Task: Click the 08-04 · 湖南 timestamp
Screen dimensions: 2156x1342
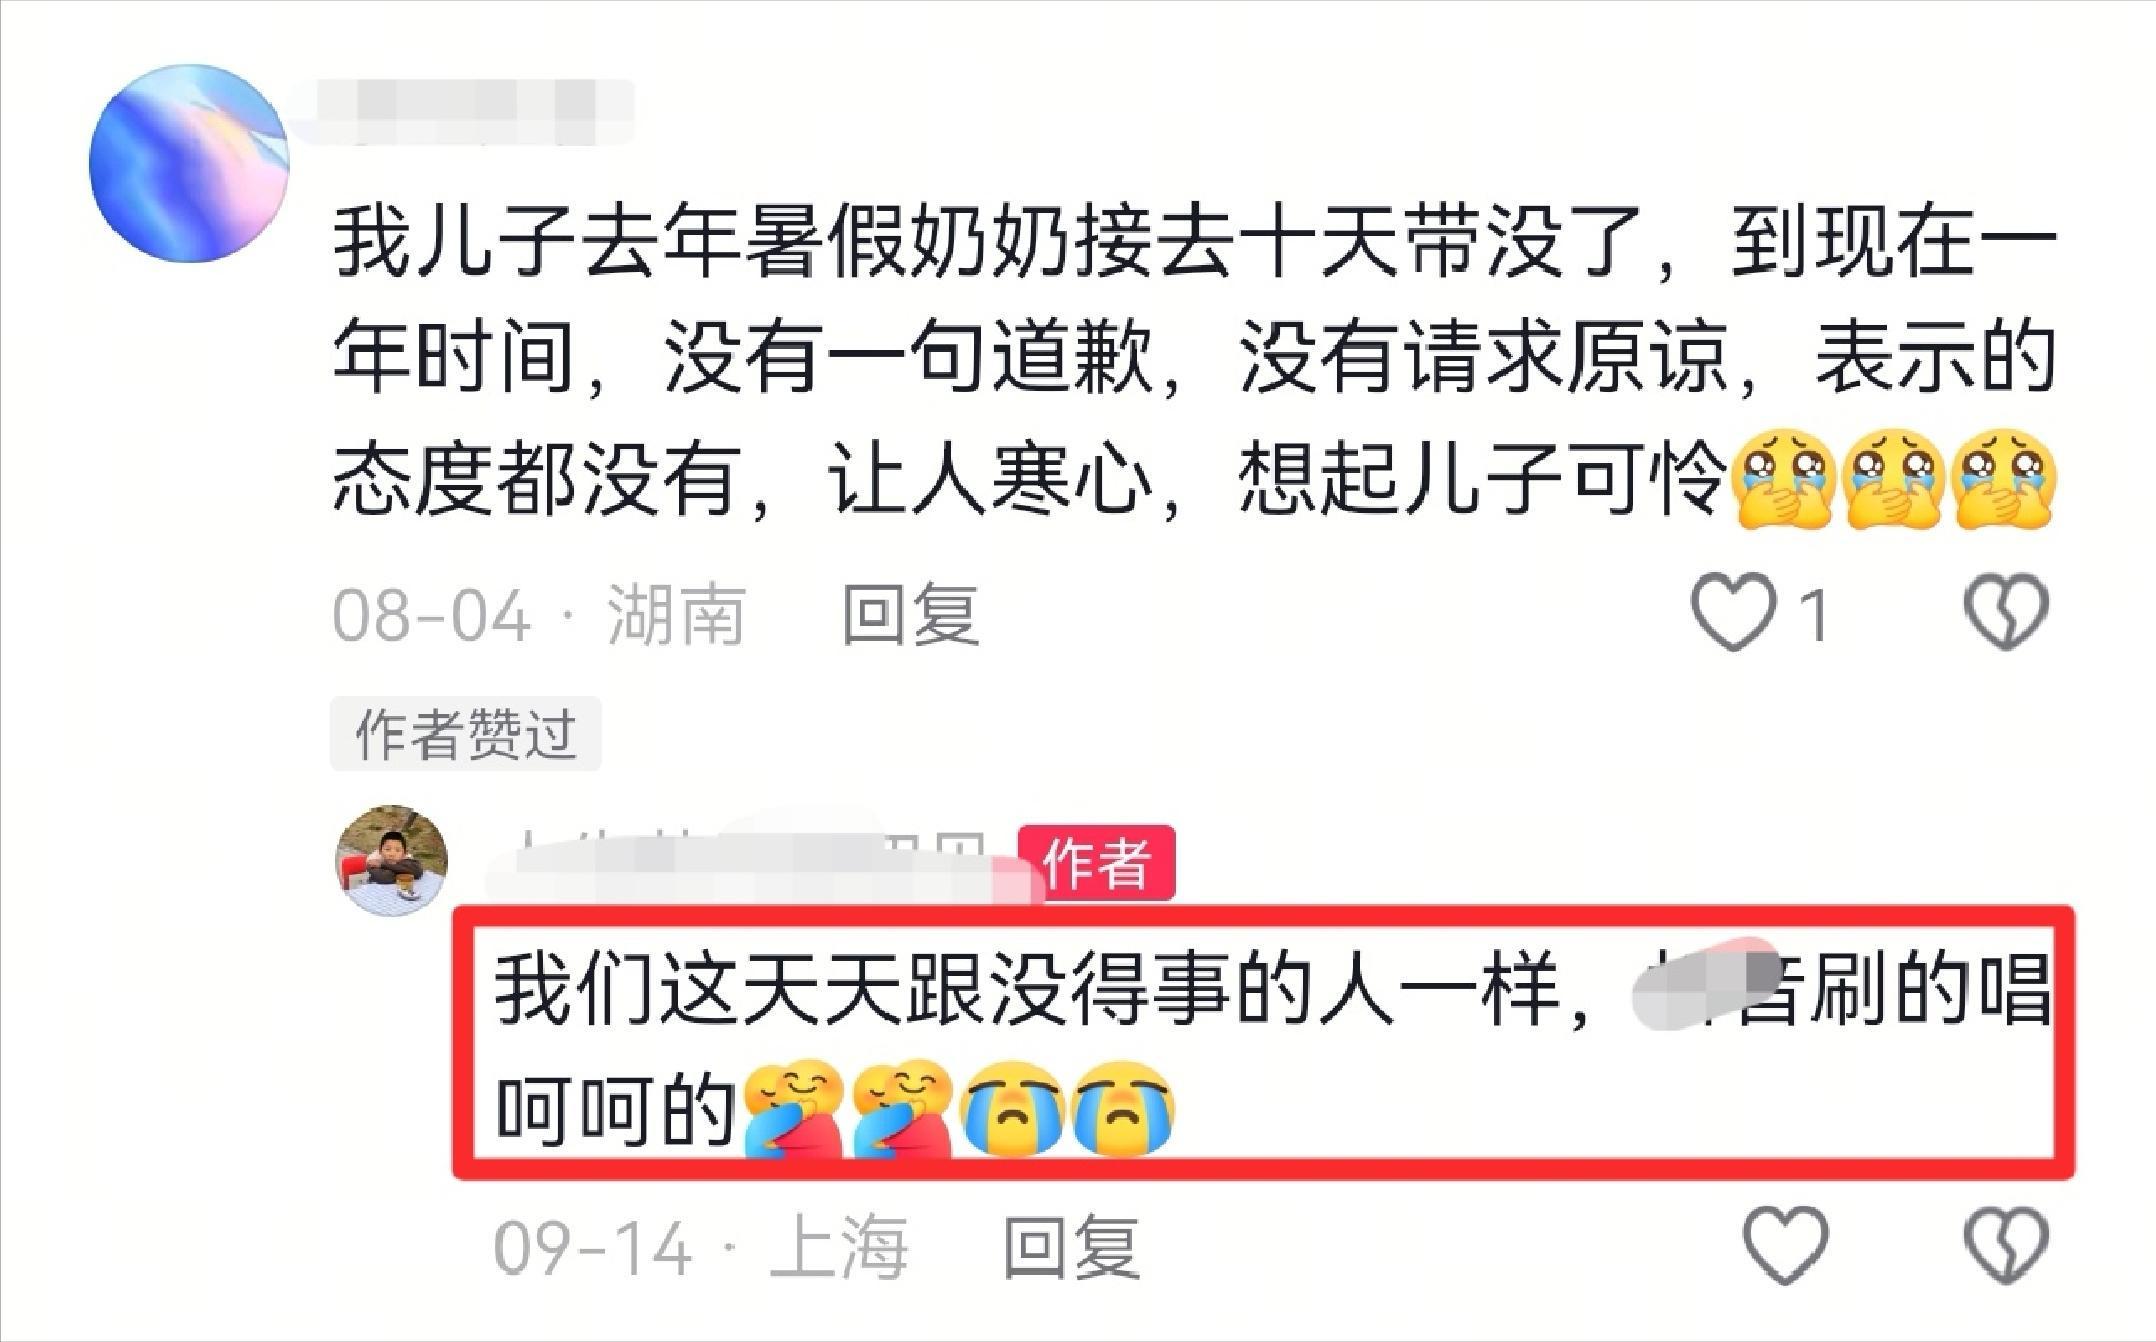Action: [x=539, y=614]
